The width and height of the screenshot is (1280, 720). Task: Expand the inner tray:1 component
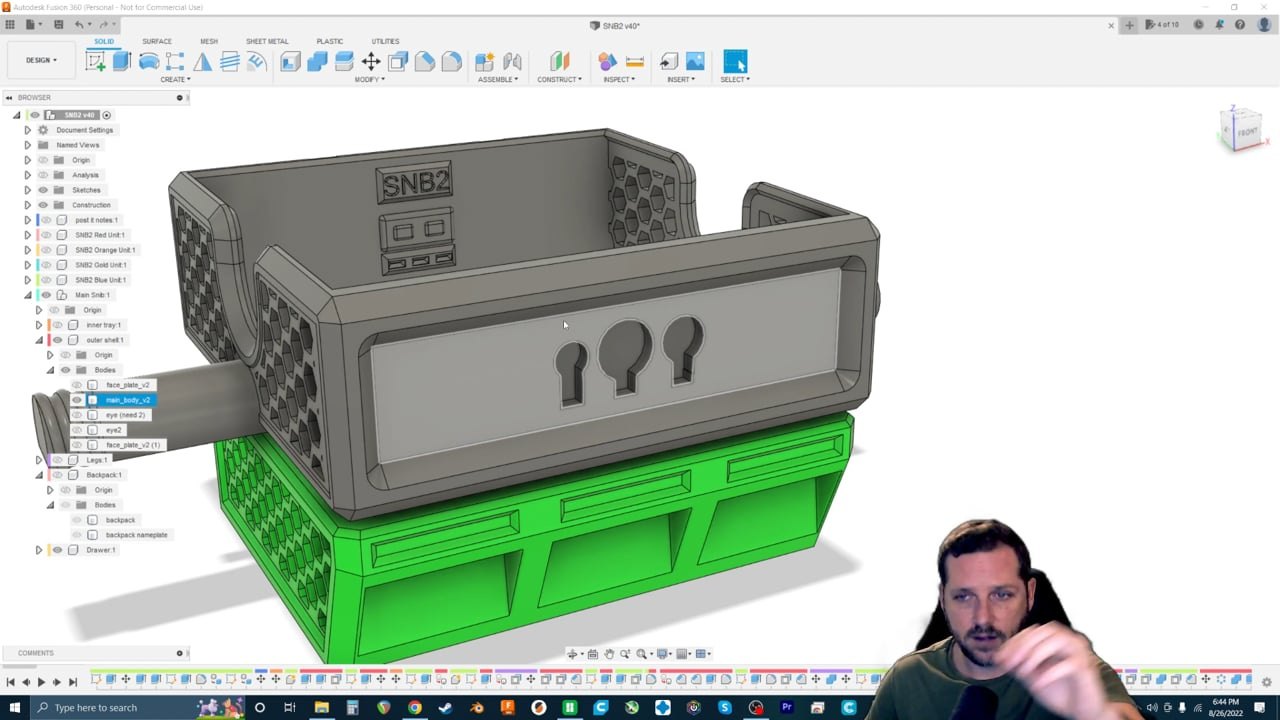tap(39, 325)
